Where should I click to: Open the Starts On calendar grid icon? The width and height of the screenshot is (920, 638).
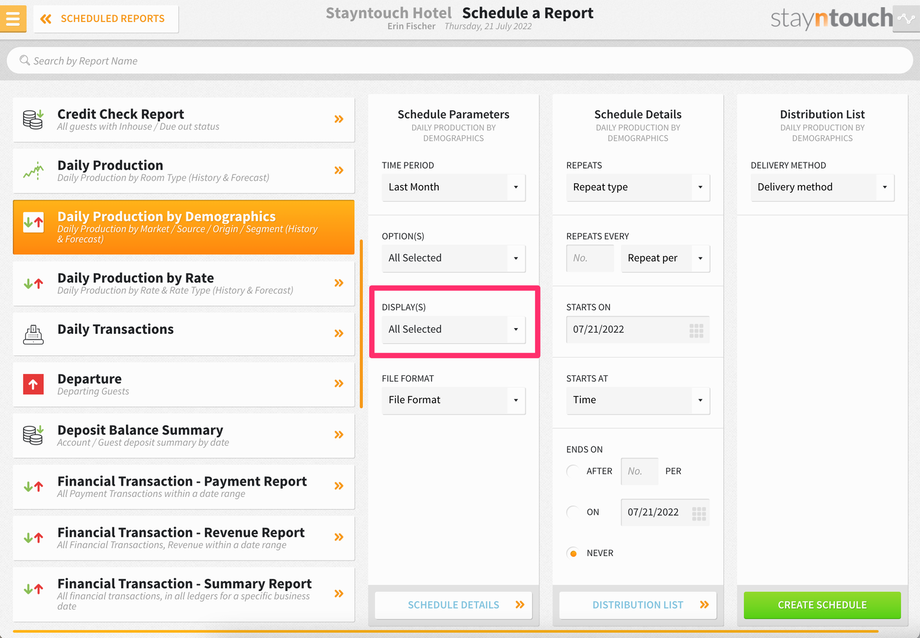[696, 330]
